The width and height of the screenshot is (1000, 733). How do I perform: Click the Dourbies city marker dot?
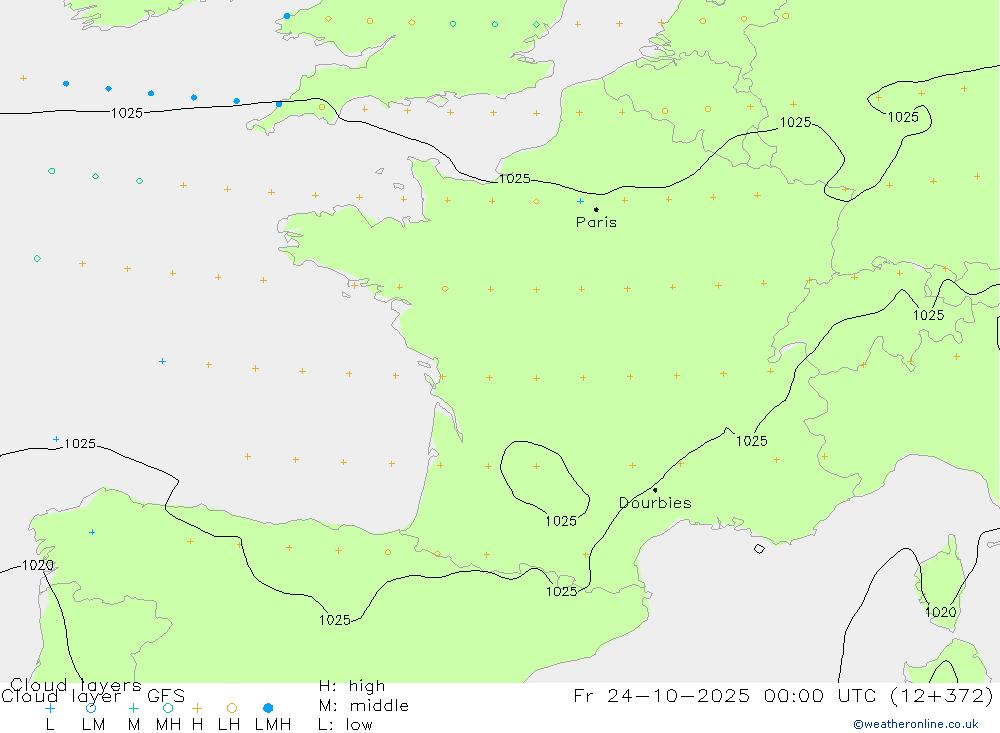click(655, 490)
